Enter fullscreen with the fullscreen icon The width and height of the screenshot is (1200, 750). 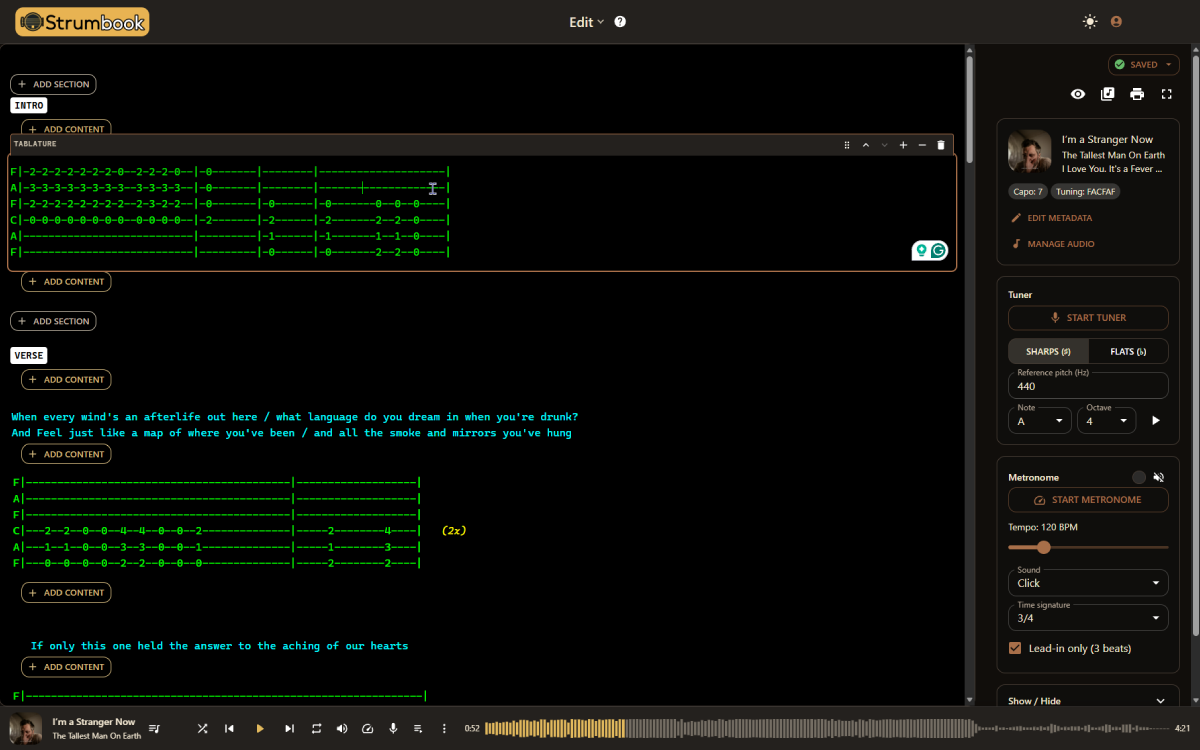1166,94
